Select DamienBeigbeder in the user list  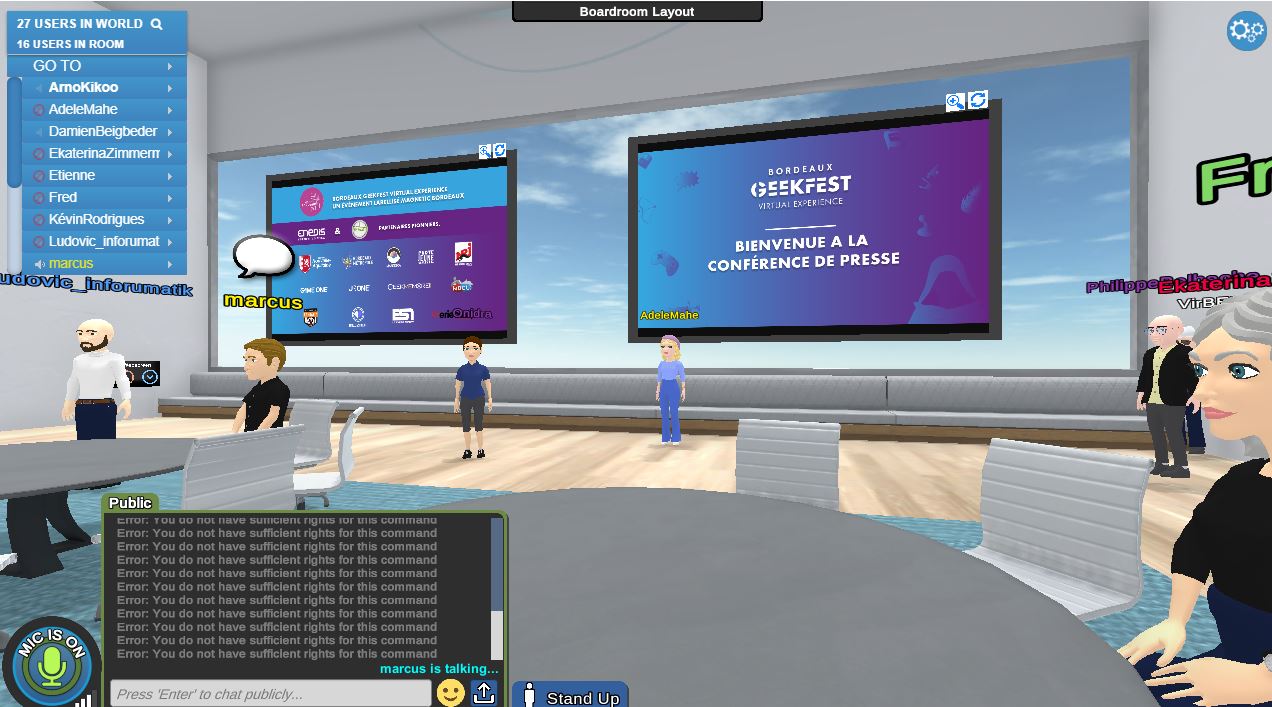[x=103, y=132]
